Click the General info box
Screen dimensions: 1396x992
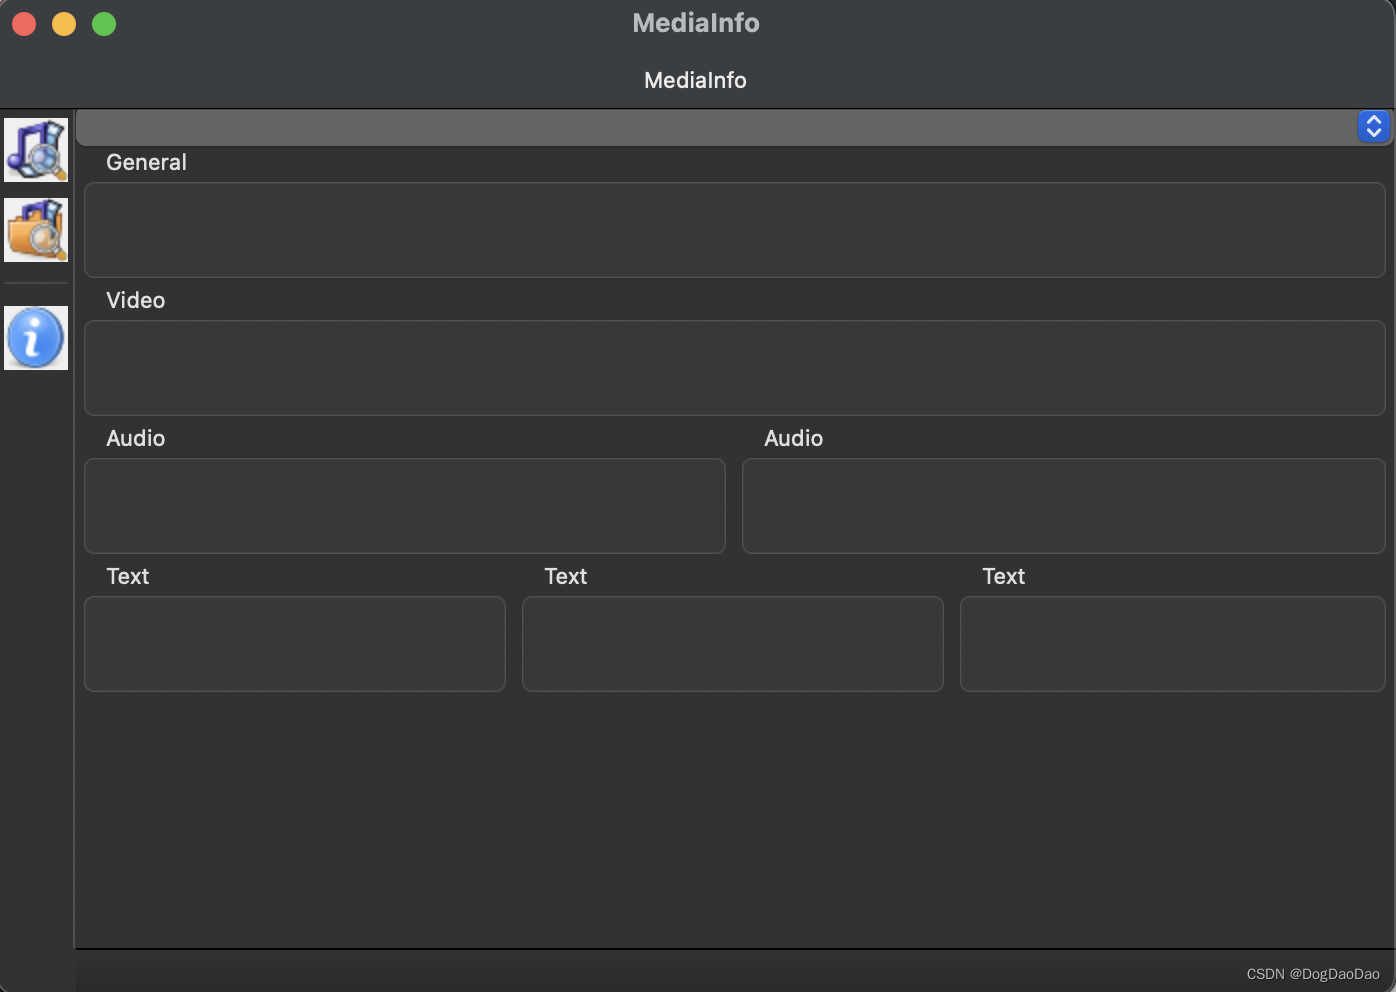coord(734,230)
